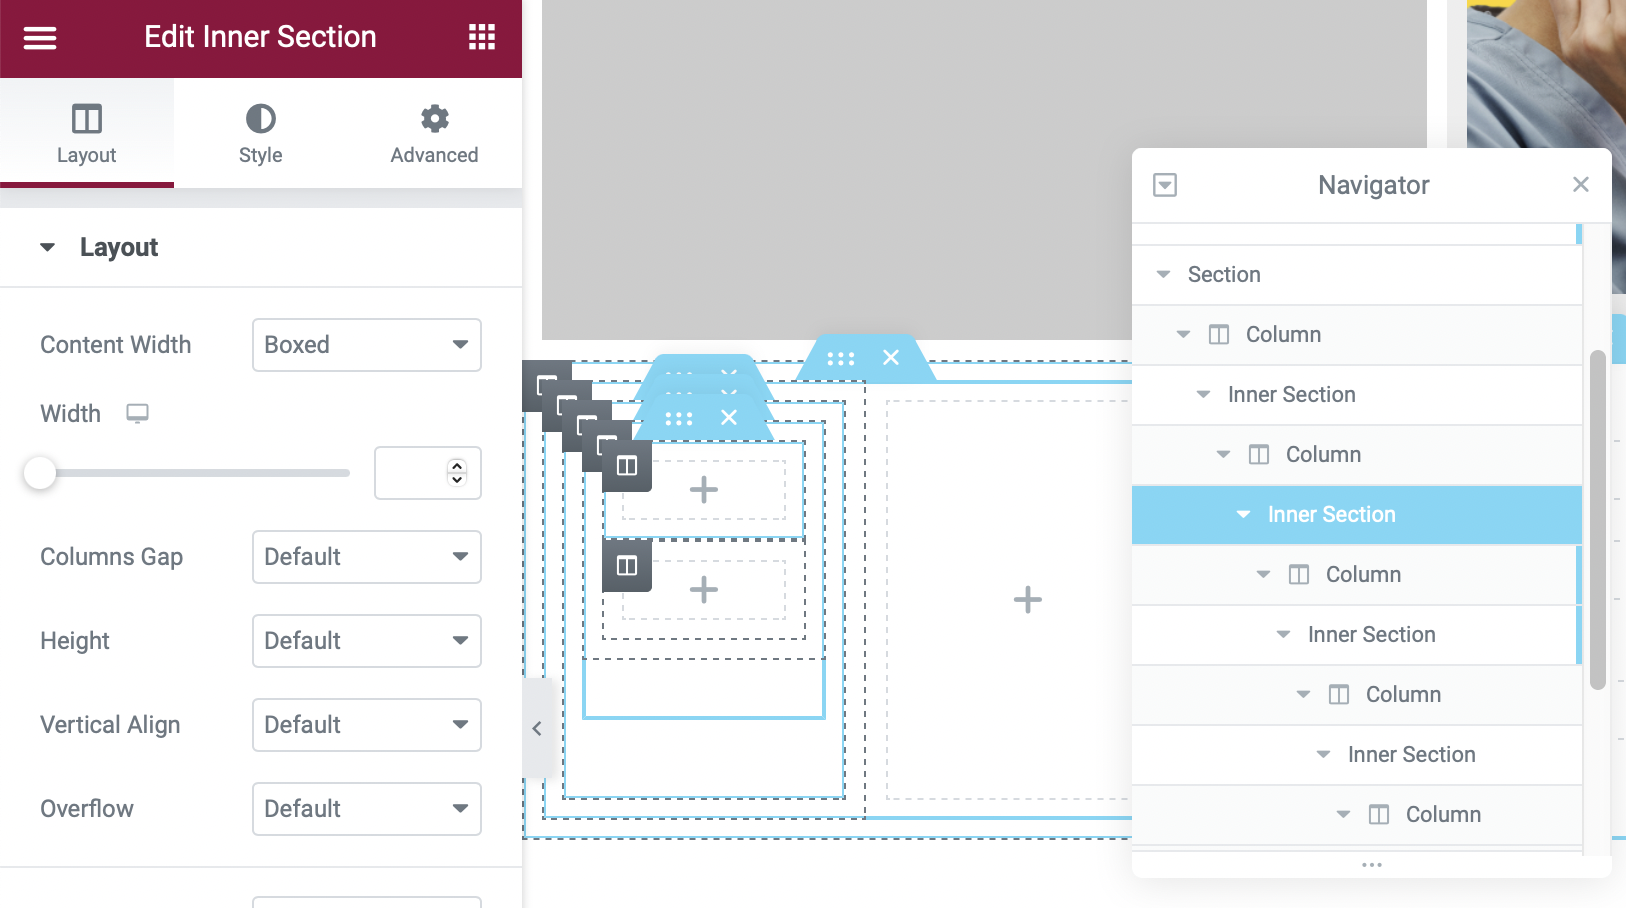Screen dimensions: 1626x908
Task: Open the Vertical Align dropdown
Action: (367, 725)
